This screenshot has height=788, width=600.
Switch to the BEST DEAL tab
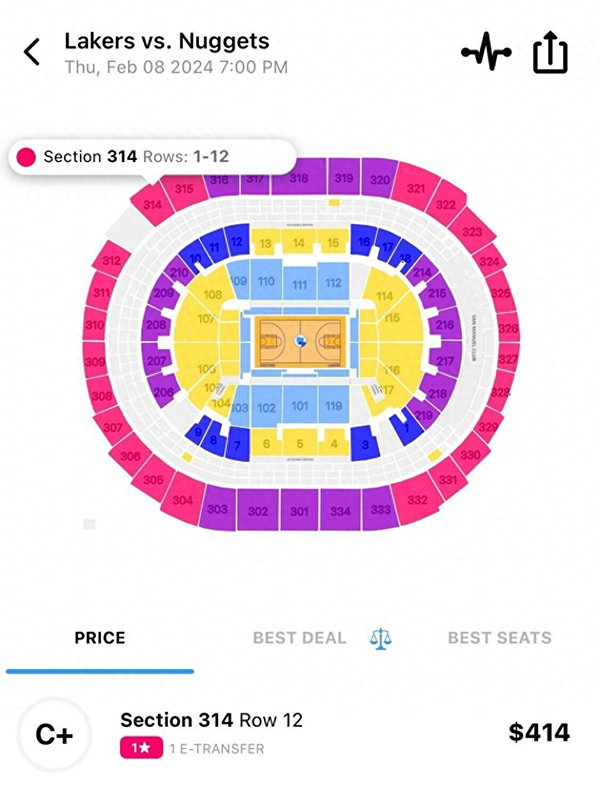(299, 638)
